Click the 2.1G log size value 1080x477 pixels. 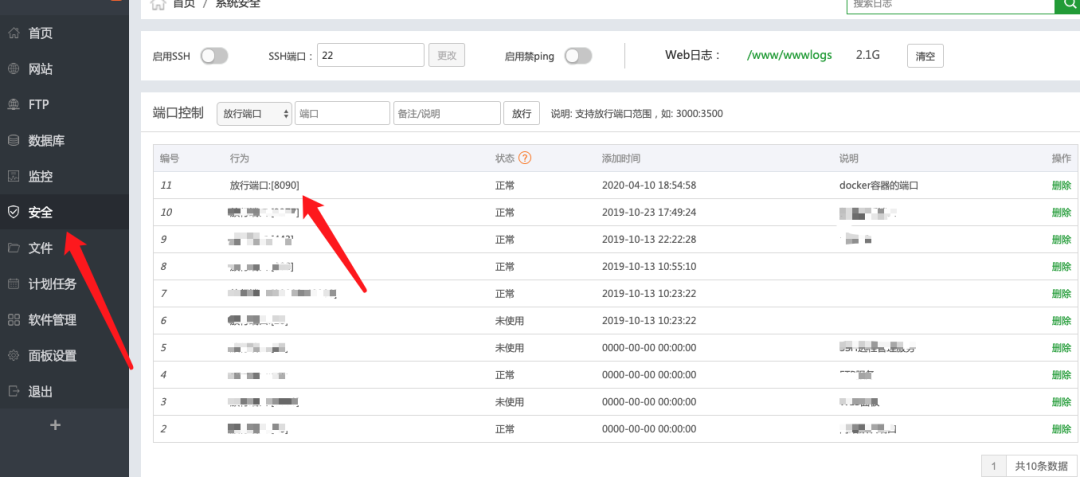[x=868, y=55]
